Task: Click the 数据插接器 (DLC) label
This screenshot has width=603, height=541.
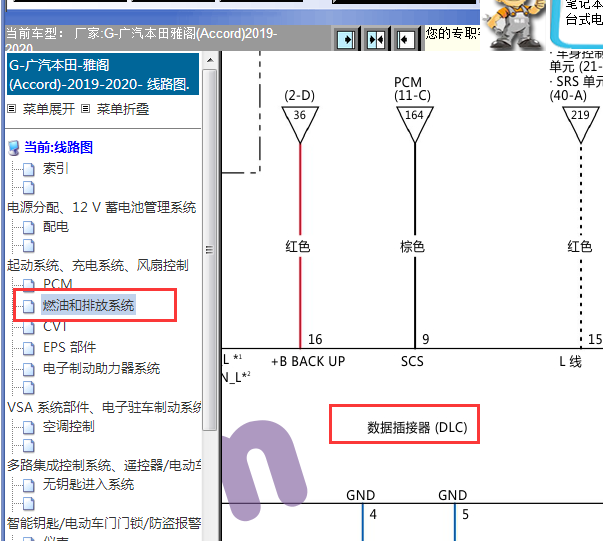Action: click(x=417, y=427)
